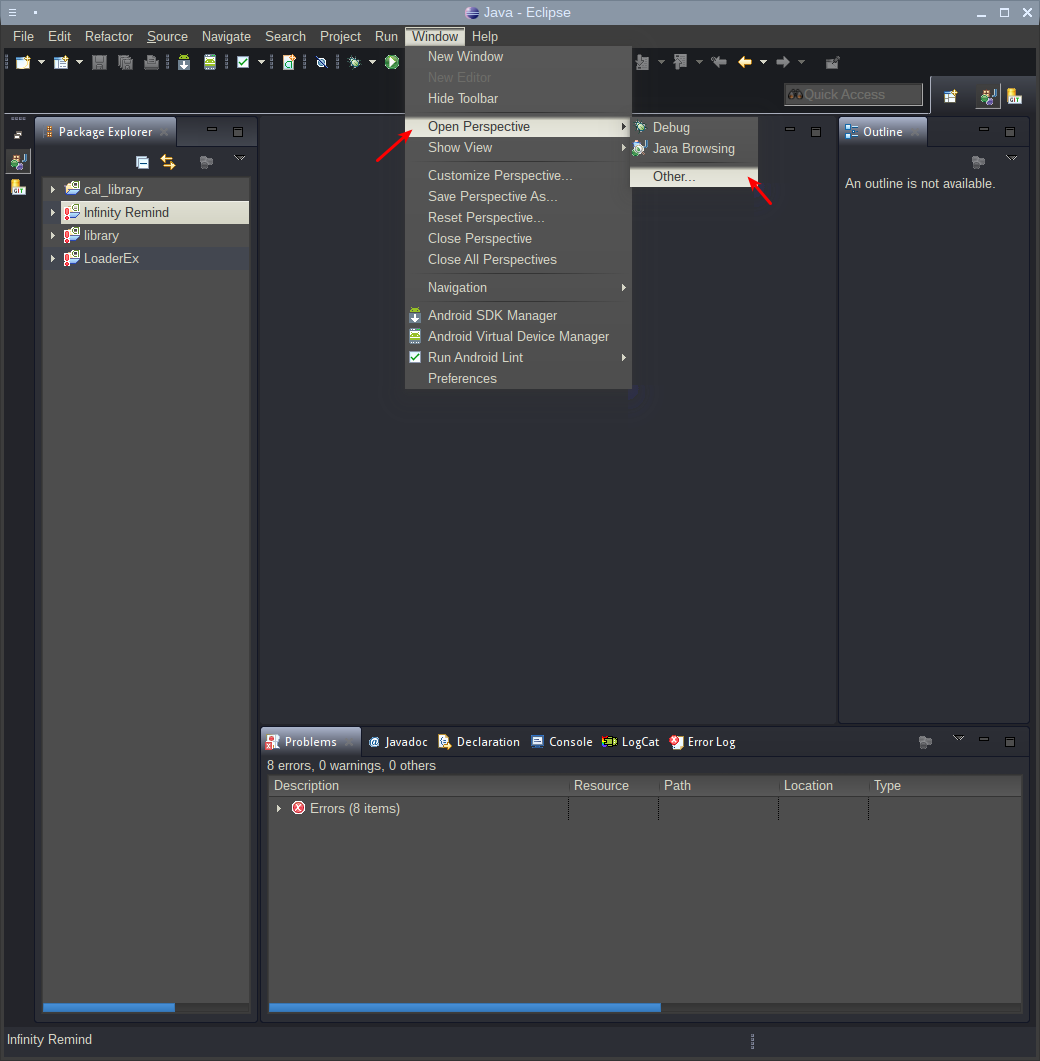This screenshot has width=1040, height=1061.
Task: Click the Focus icon in Outline toolbar
Action: 978,162
